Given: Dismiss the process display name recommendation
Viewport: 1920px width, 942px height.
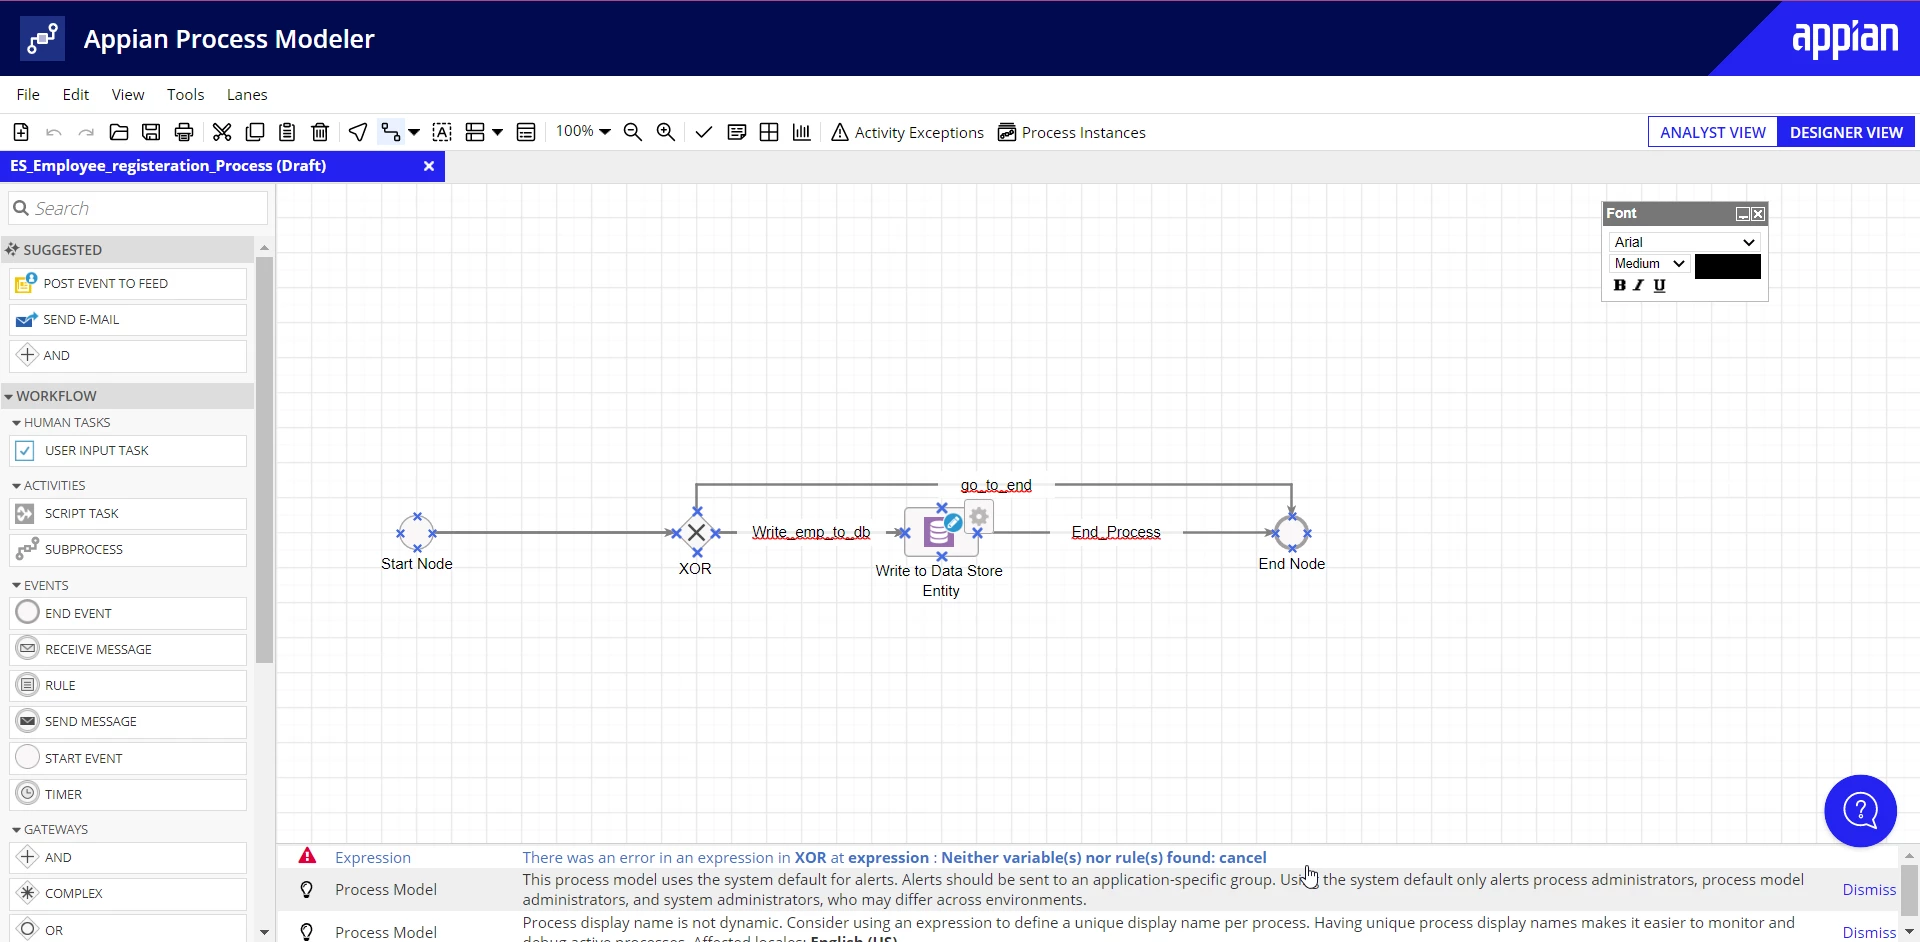Looking at the screenshot, I should tap(1869, 932).
